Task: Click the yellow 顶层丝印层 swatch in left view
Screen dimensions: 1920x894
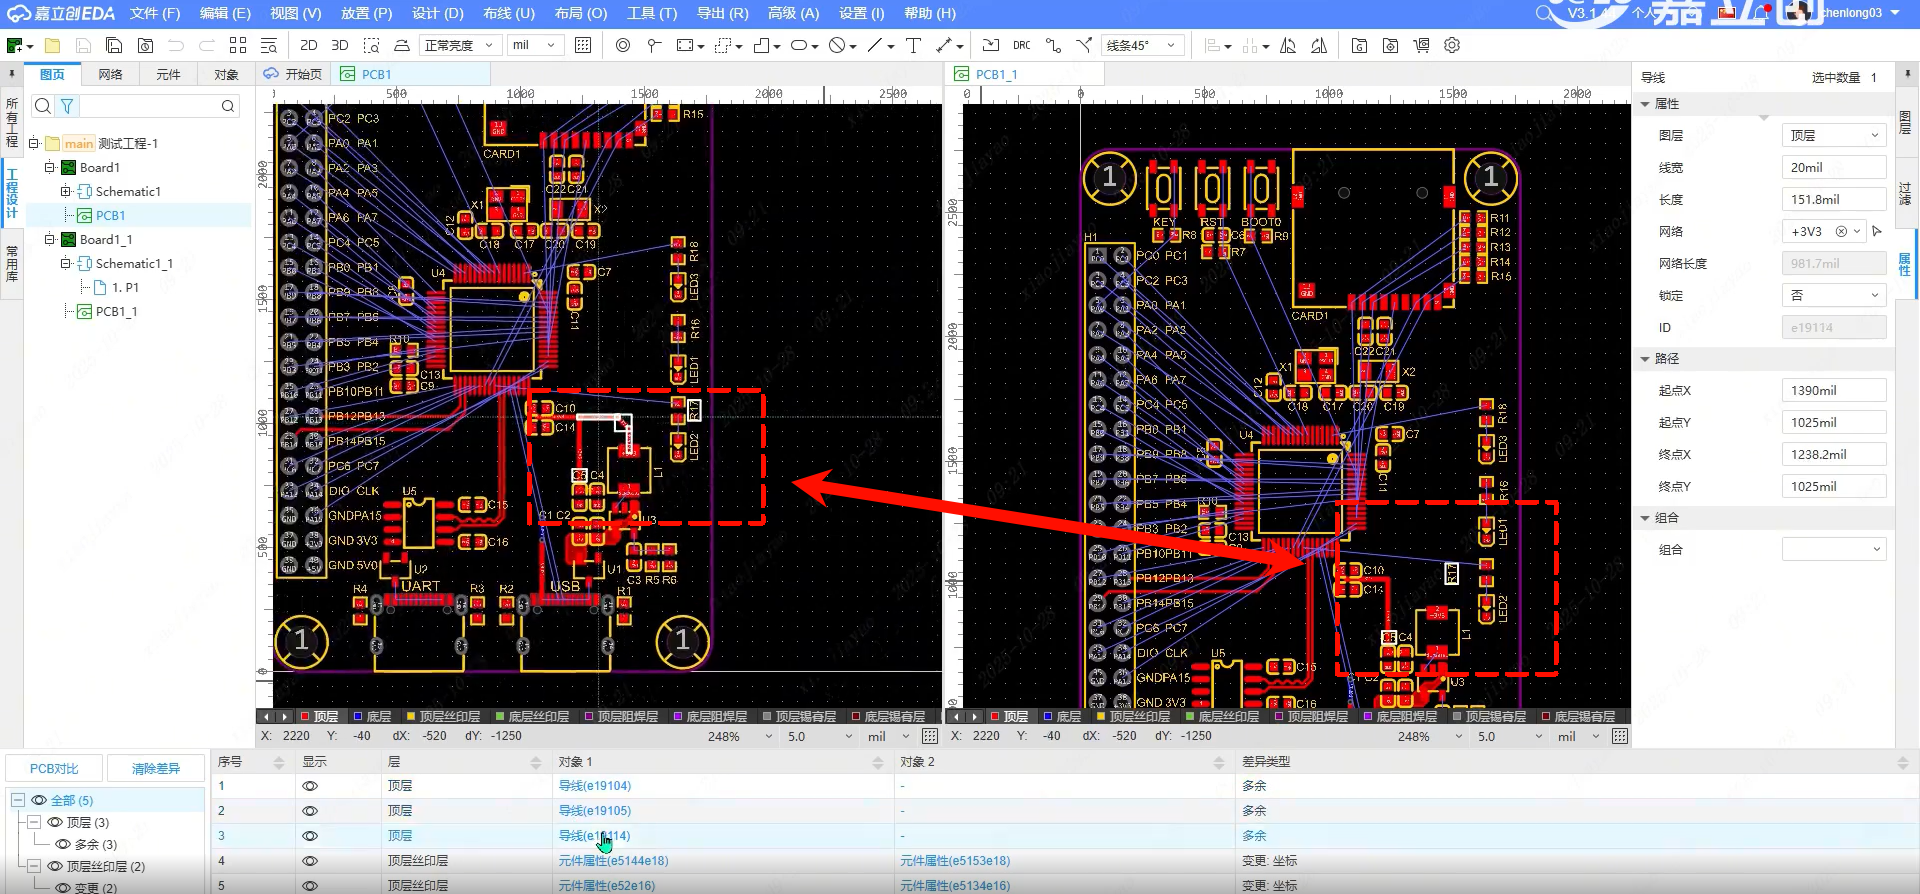Action: (x=410, y=717)
